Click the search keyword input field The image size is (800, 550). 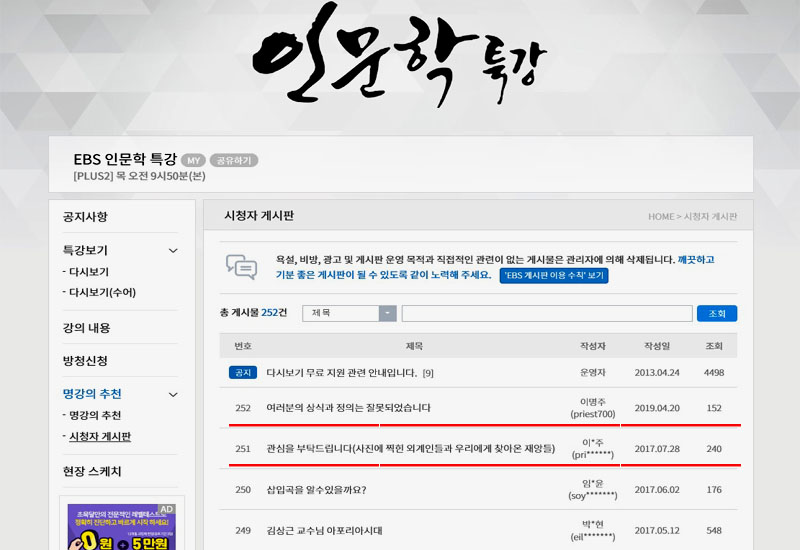click(x=546, y=313)
